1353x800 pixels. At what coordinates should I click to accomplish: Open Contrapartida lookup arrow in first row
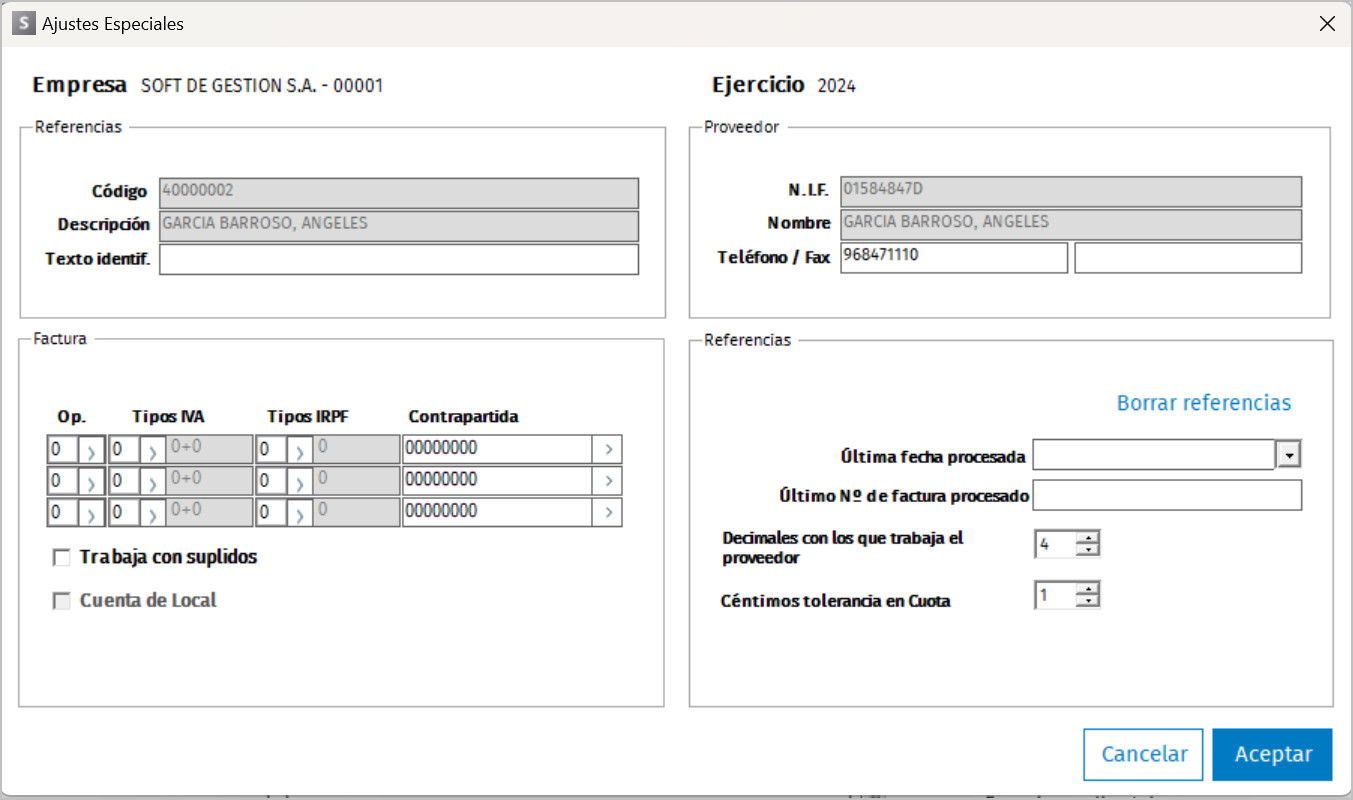point(608,450)
